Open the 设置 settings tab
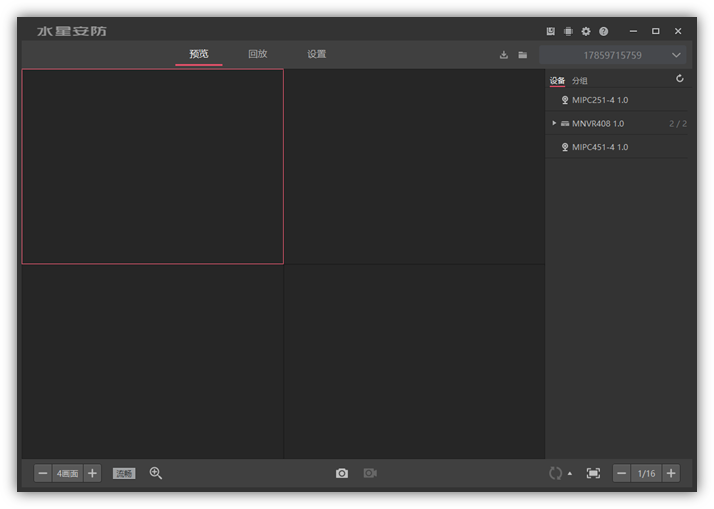This screenshot has height=509, width=714. coord(317,54)
